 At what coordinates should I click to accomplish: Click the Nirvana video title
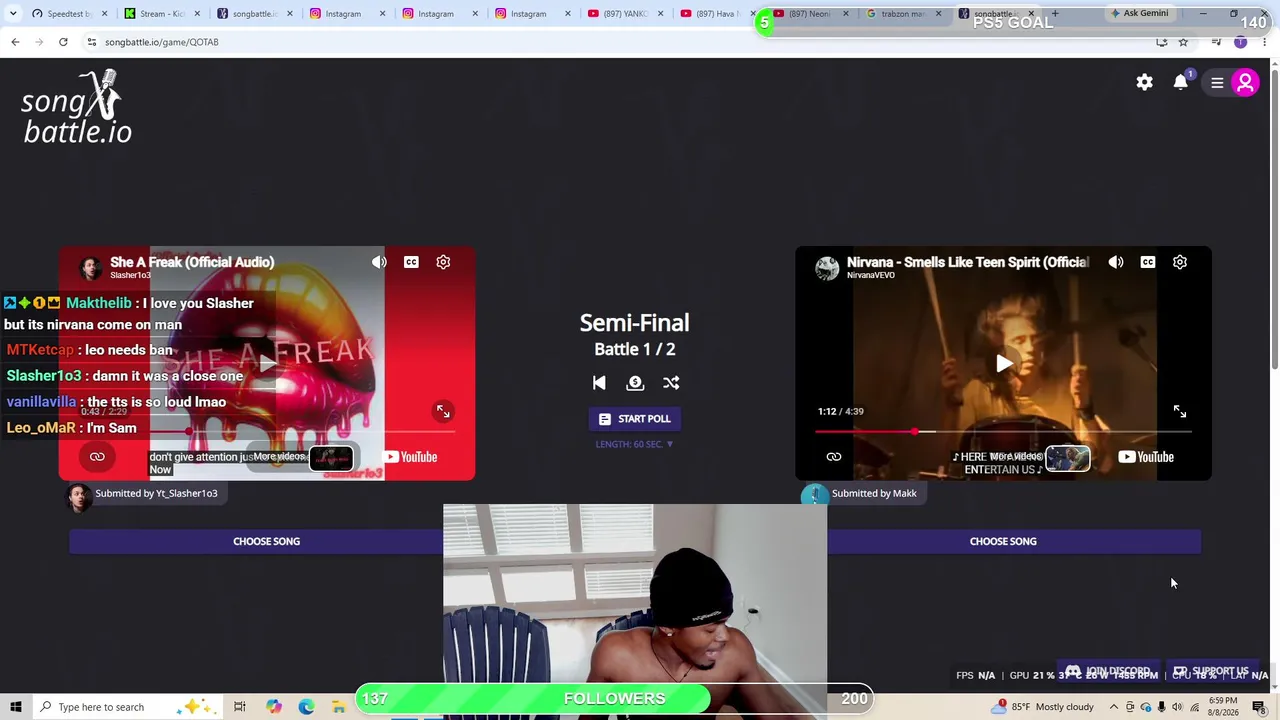coord(968,262)
